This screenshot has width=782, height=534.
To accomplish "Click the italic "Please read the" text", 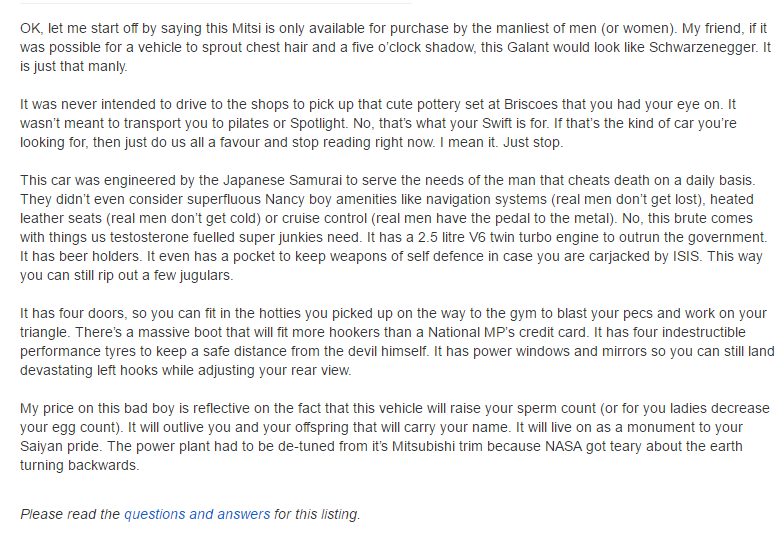I will (x=70, y=514).
